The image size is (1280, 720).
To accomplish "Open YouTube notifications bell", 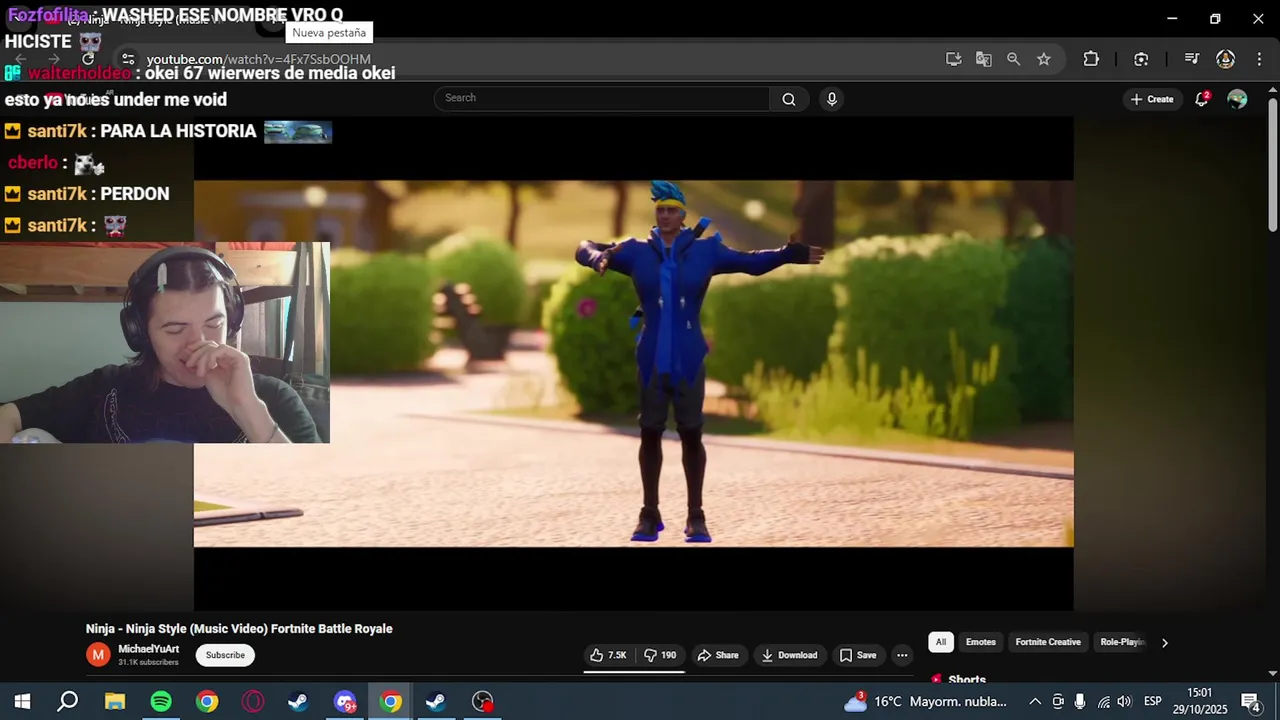I will coord(1202,99).
